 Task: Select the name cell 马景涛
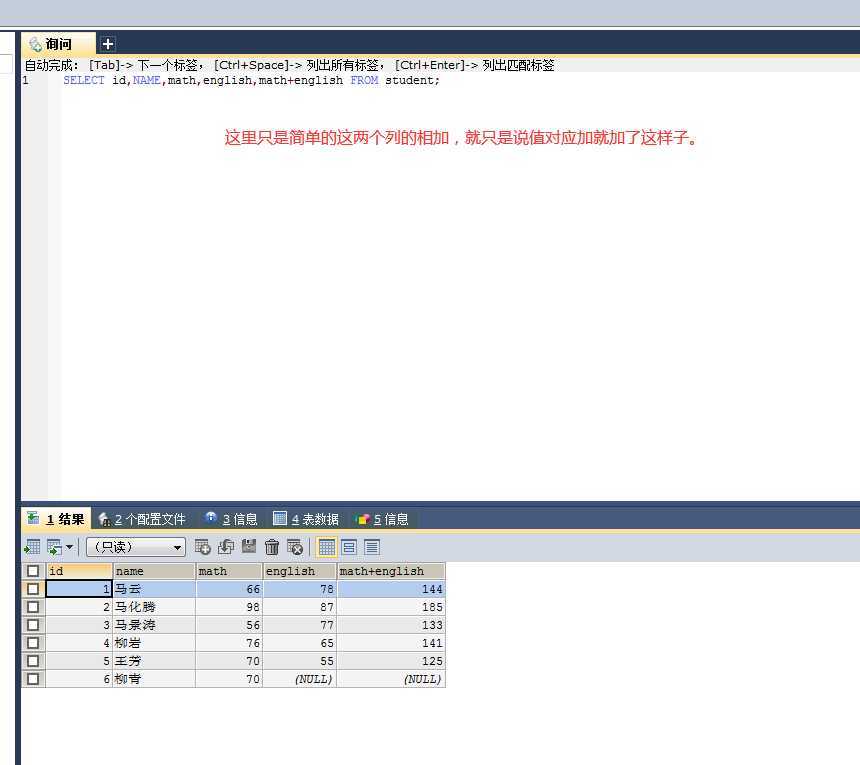[154, 625]
